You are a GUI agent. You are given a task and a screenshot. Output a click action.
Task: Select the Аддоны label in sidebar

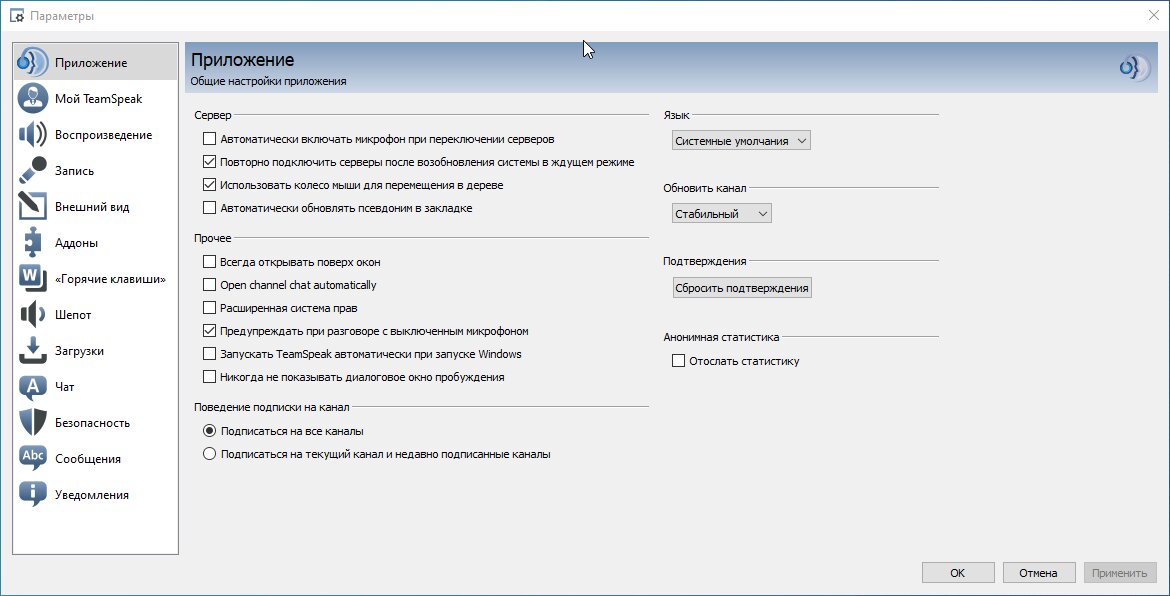click(x=76, y=243)
